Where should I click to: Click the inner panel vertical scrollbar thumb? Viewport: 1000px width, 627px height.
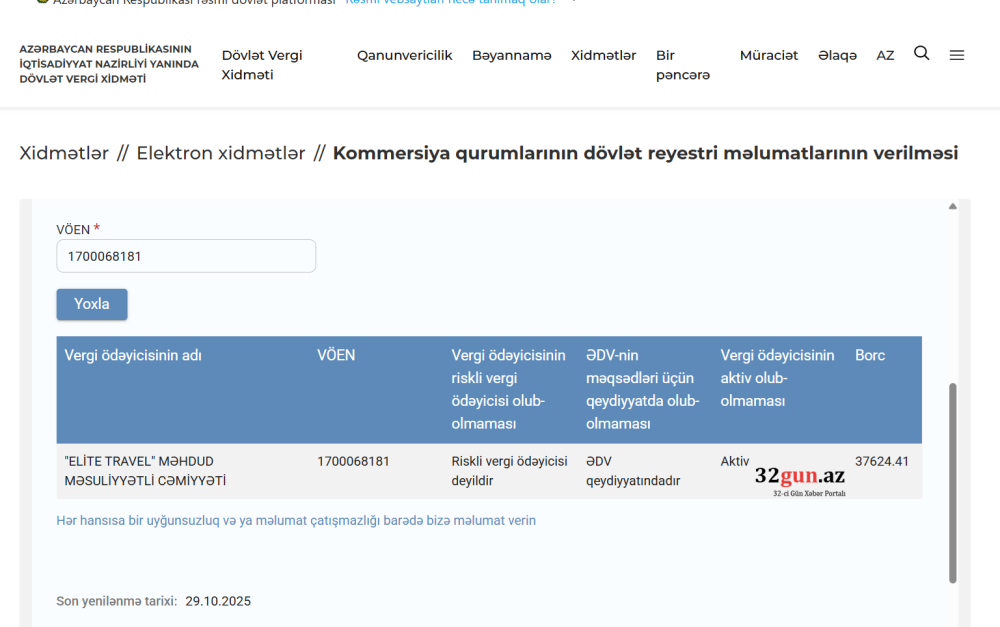tap(952, 480)
